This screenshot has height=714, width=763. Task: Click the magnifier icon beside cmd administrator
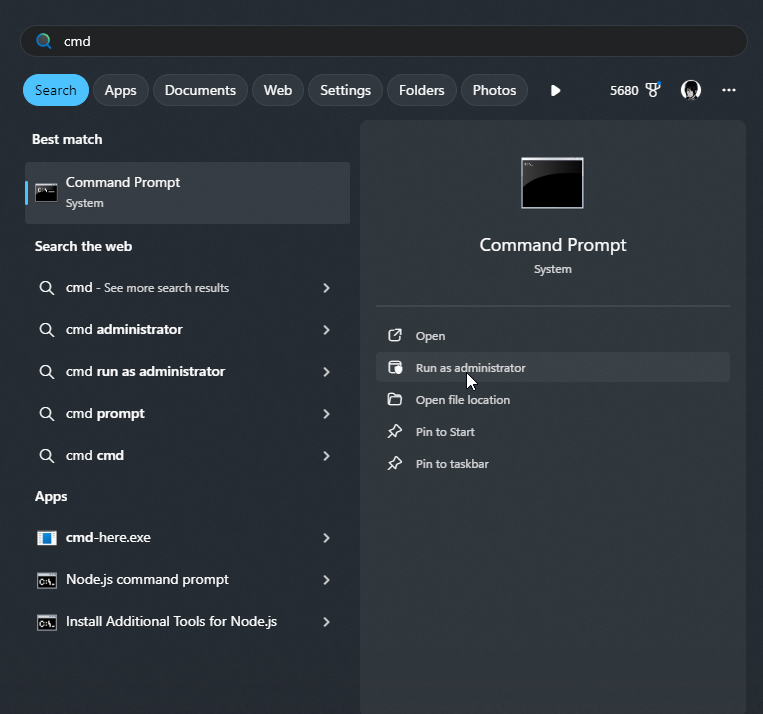(47, 330)
